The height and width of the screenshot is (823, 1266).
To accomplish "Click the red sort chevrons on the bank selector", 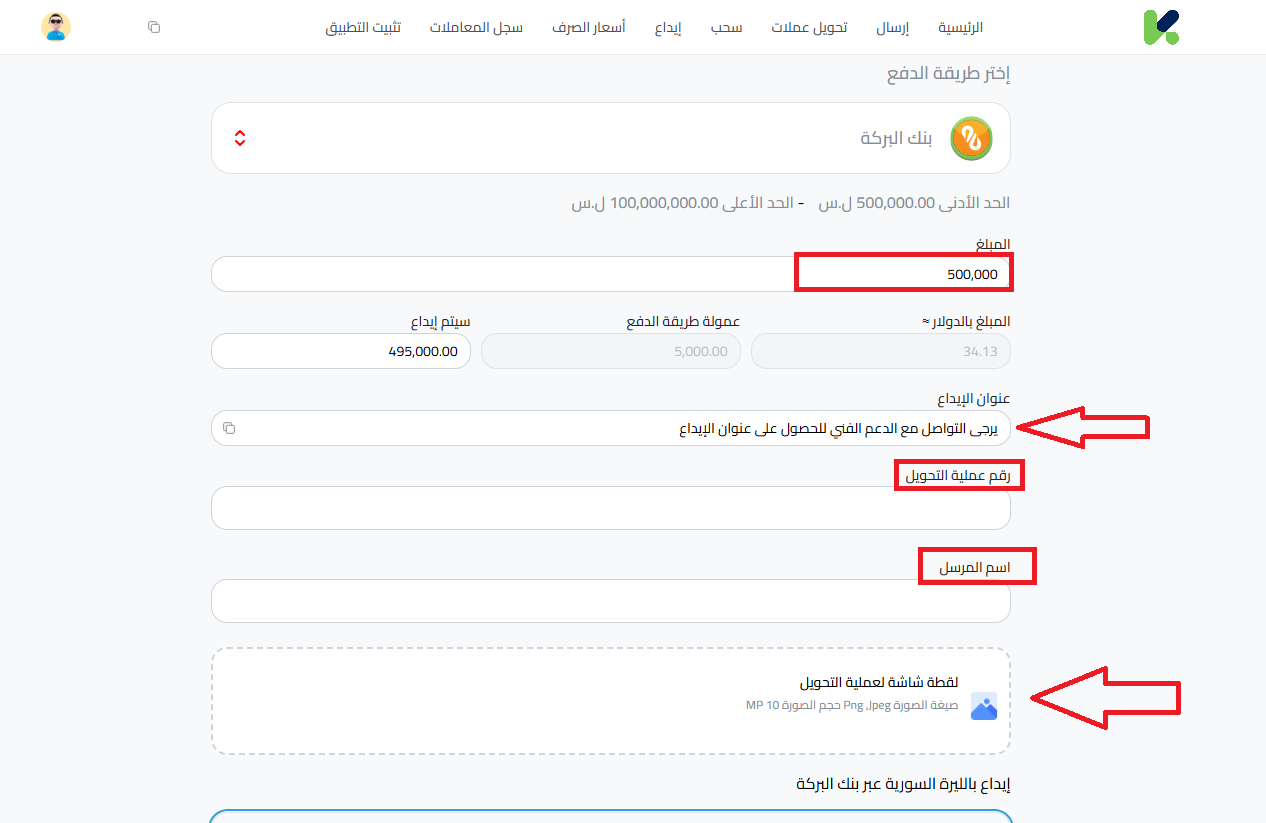I will (x=239, y=138).
